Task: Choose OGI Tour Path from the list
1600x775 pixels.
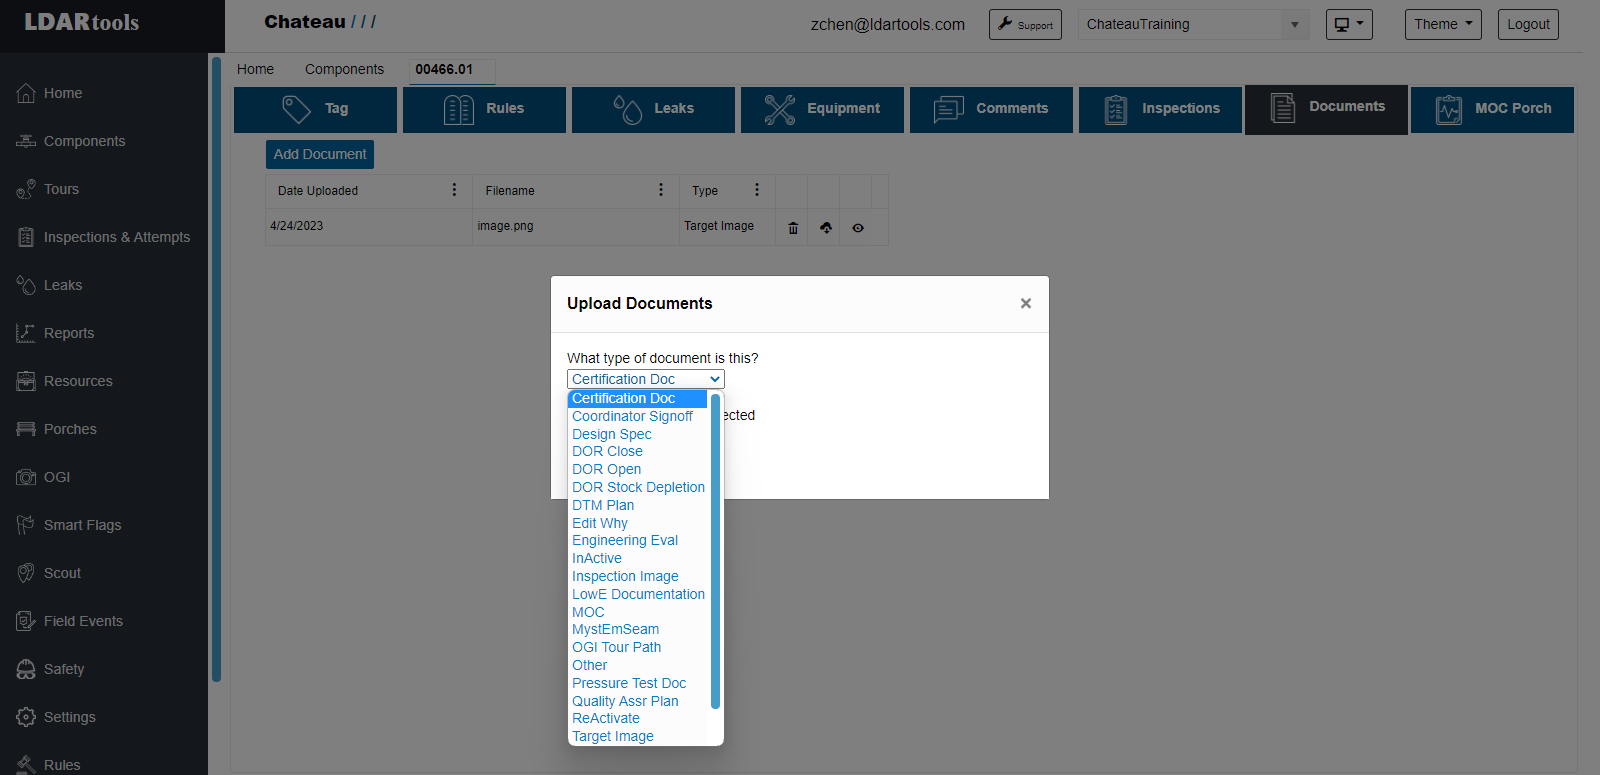Action: [638, 647]
